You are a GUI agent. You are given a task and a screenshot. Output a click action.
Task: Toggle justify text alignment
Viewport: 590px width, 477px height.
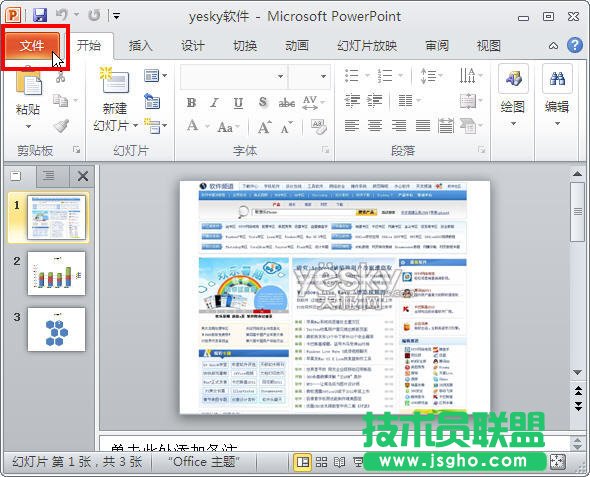pos(423,126)
